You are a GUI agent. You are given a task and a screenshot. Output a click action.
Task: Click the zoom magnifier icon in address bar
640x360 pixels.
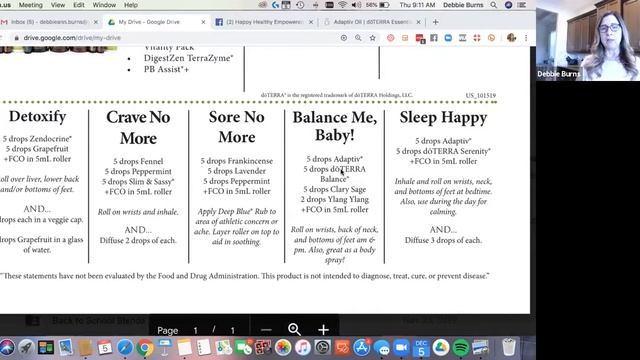358,38
